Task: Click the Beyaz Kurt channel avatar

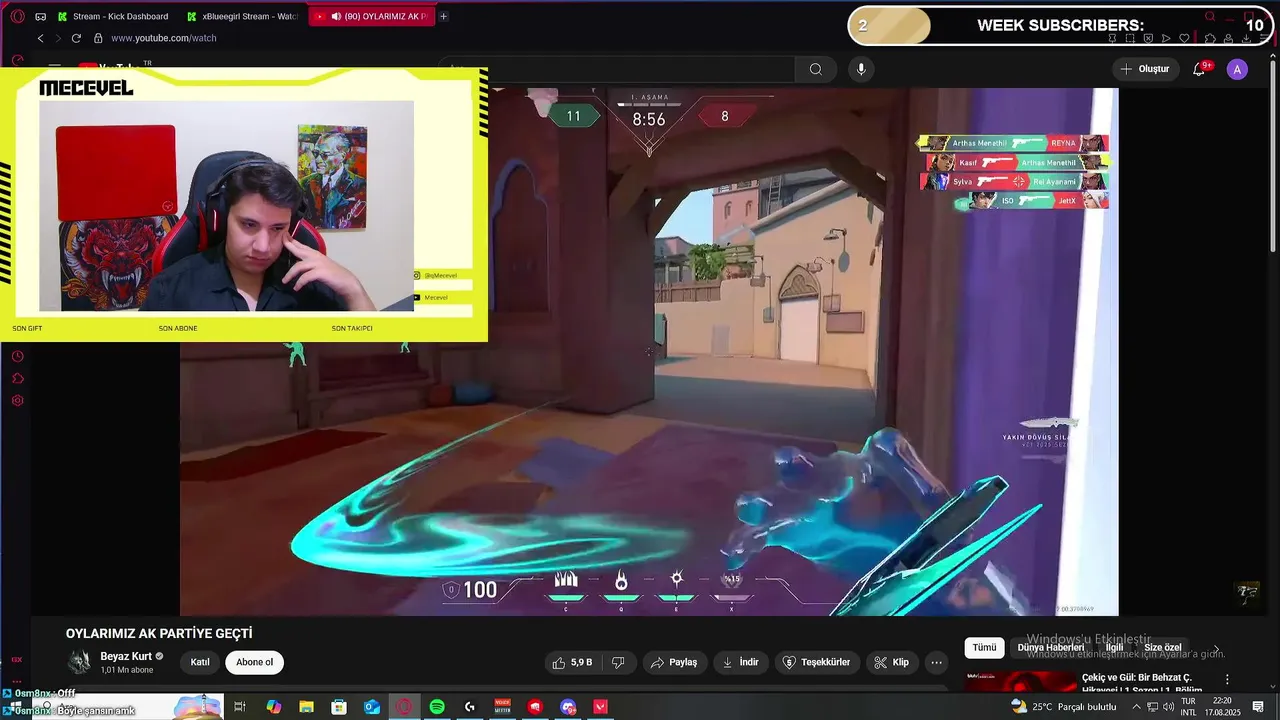Action: (79, 662)
